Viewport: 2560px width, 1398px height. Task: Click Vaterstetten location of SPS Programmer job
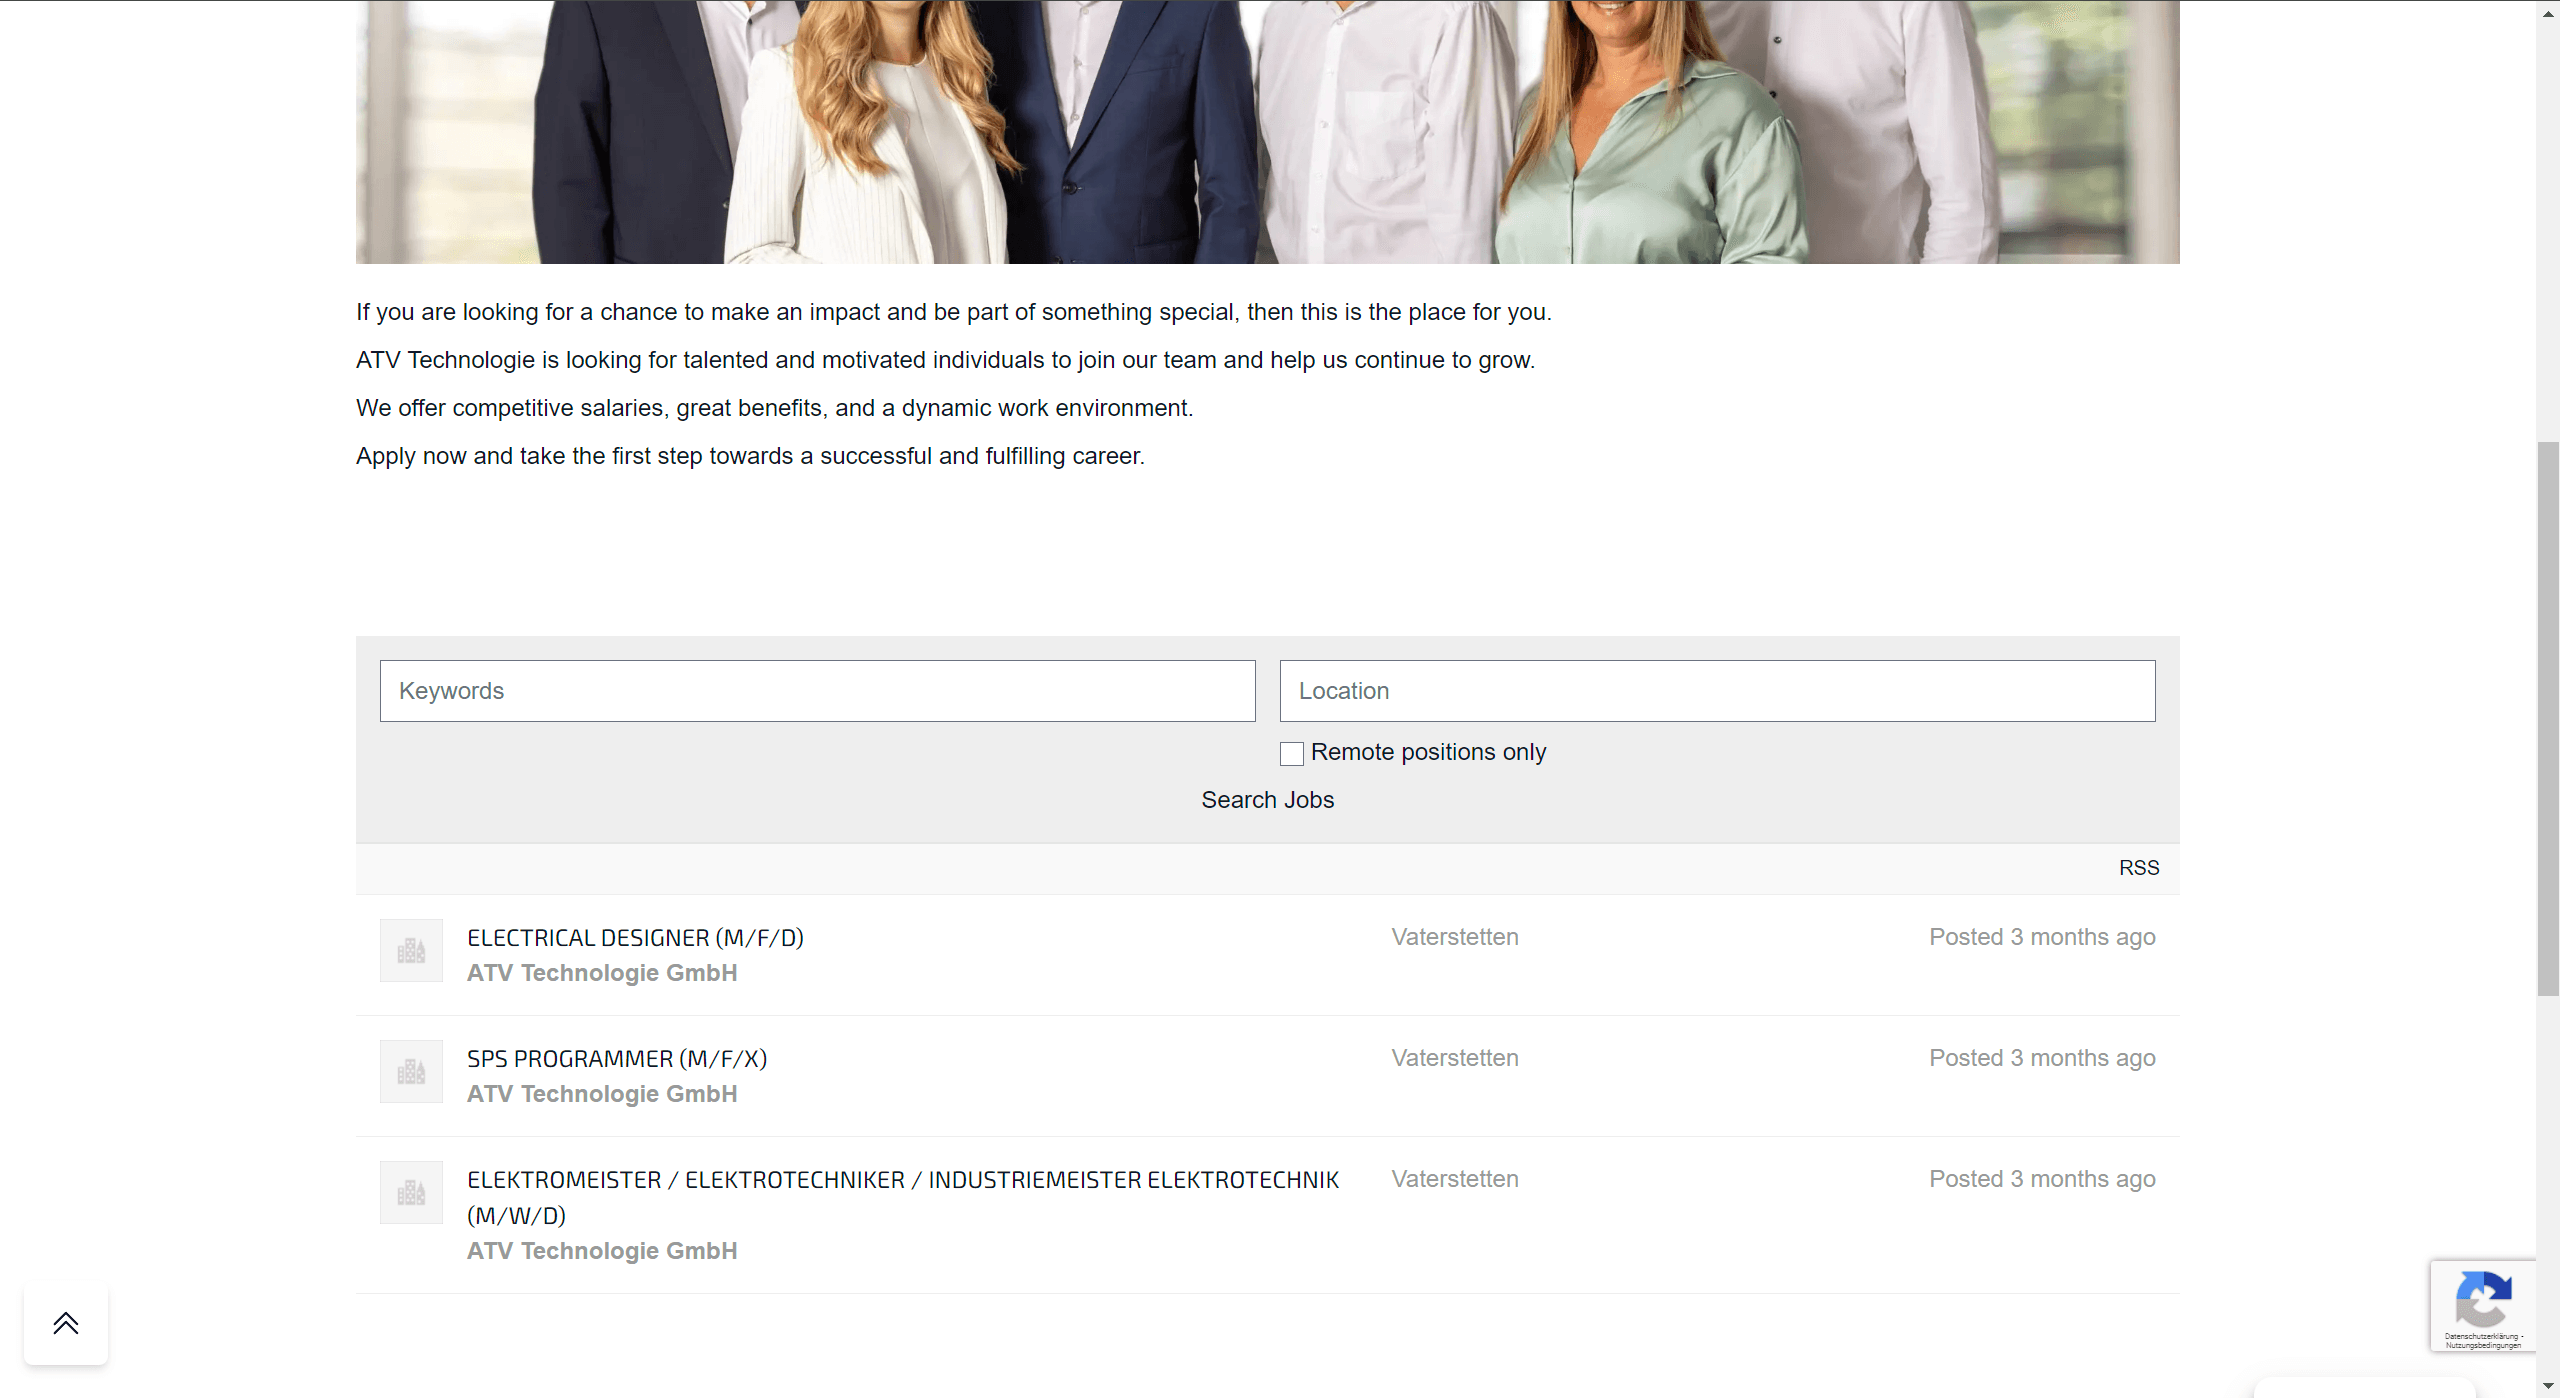click(x=1454, y=1058)
